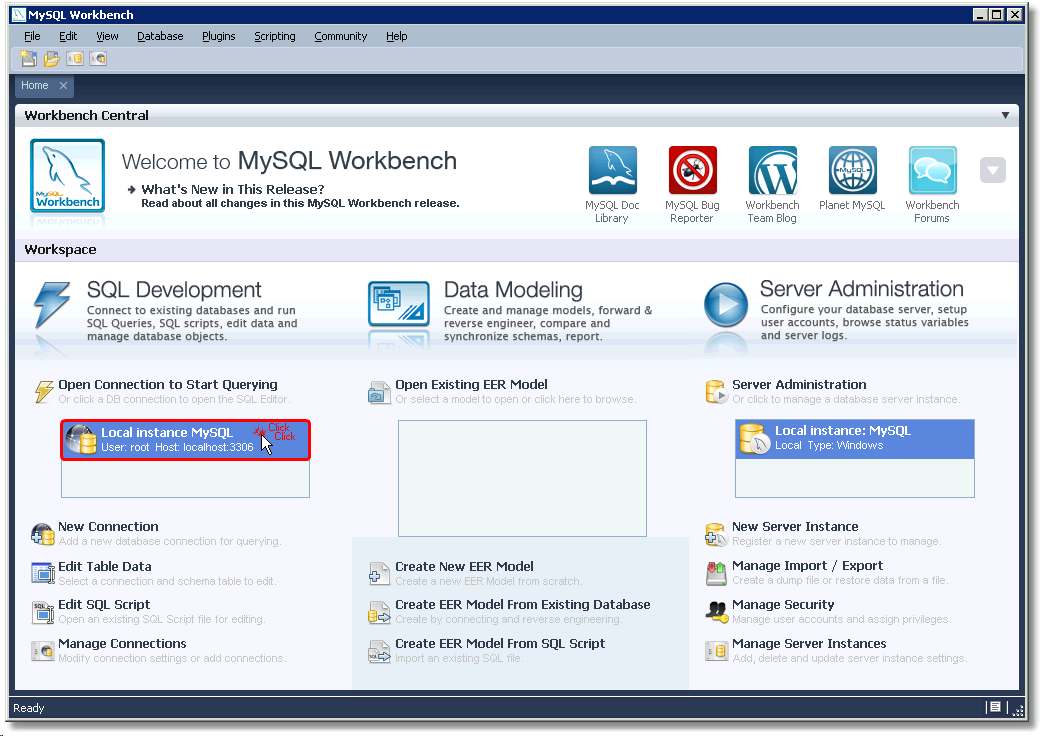Collapse the Workbench Central panel arrow

1006,115
